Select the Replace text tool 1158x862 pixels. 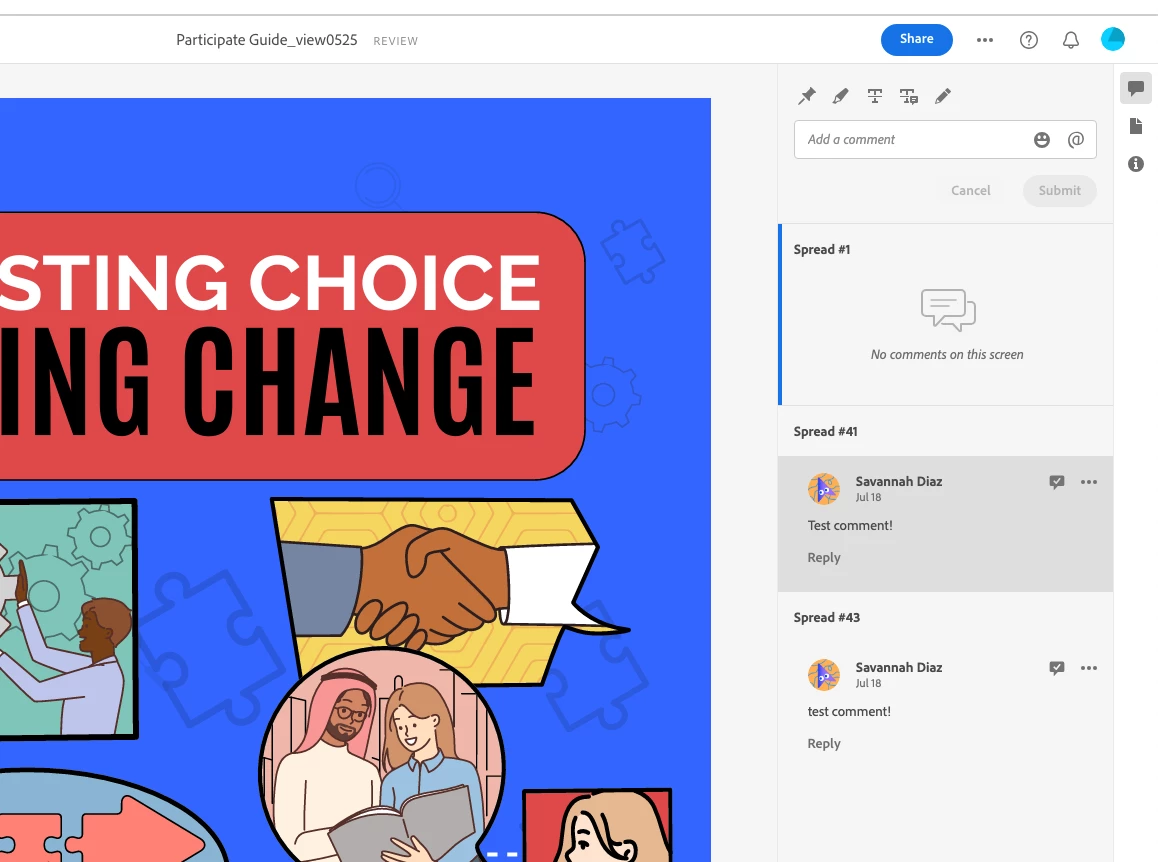(x=908, y=96)
